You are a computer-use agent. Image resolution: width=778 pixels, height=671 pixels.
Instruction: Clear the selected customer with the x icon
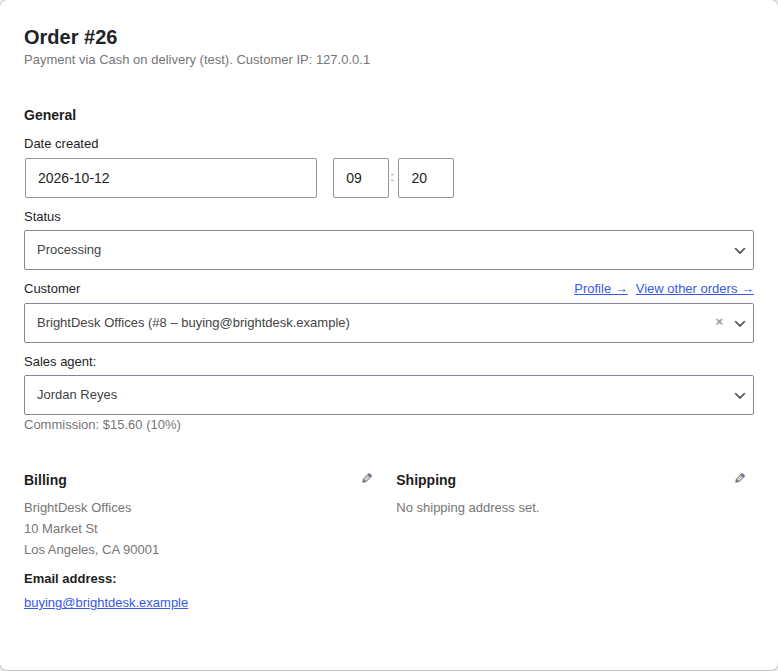[719, 322]
